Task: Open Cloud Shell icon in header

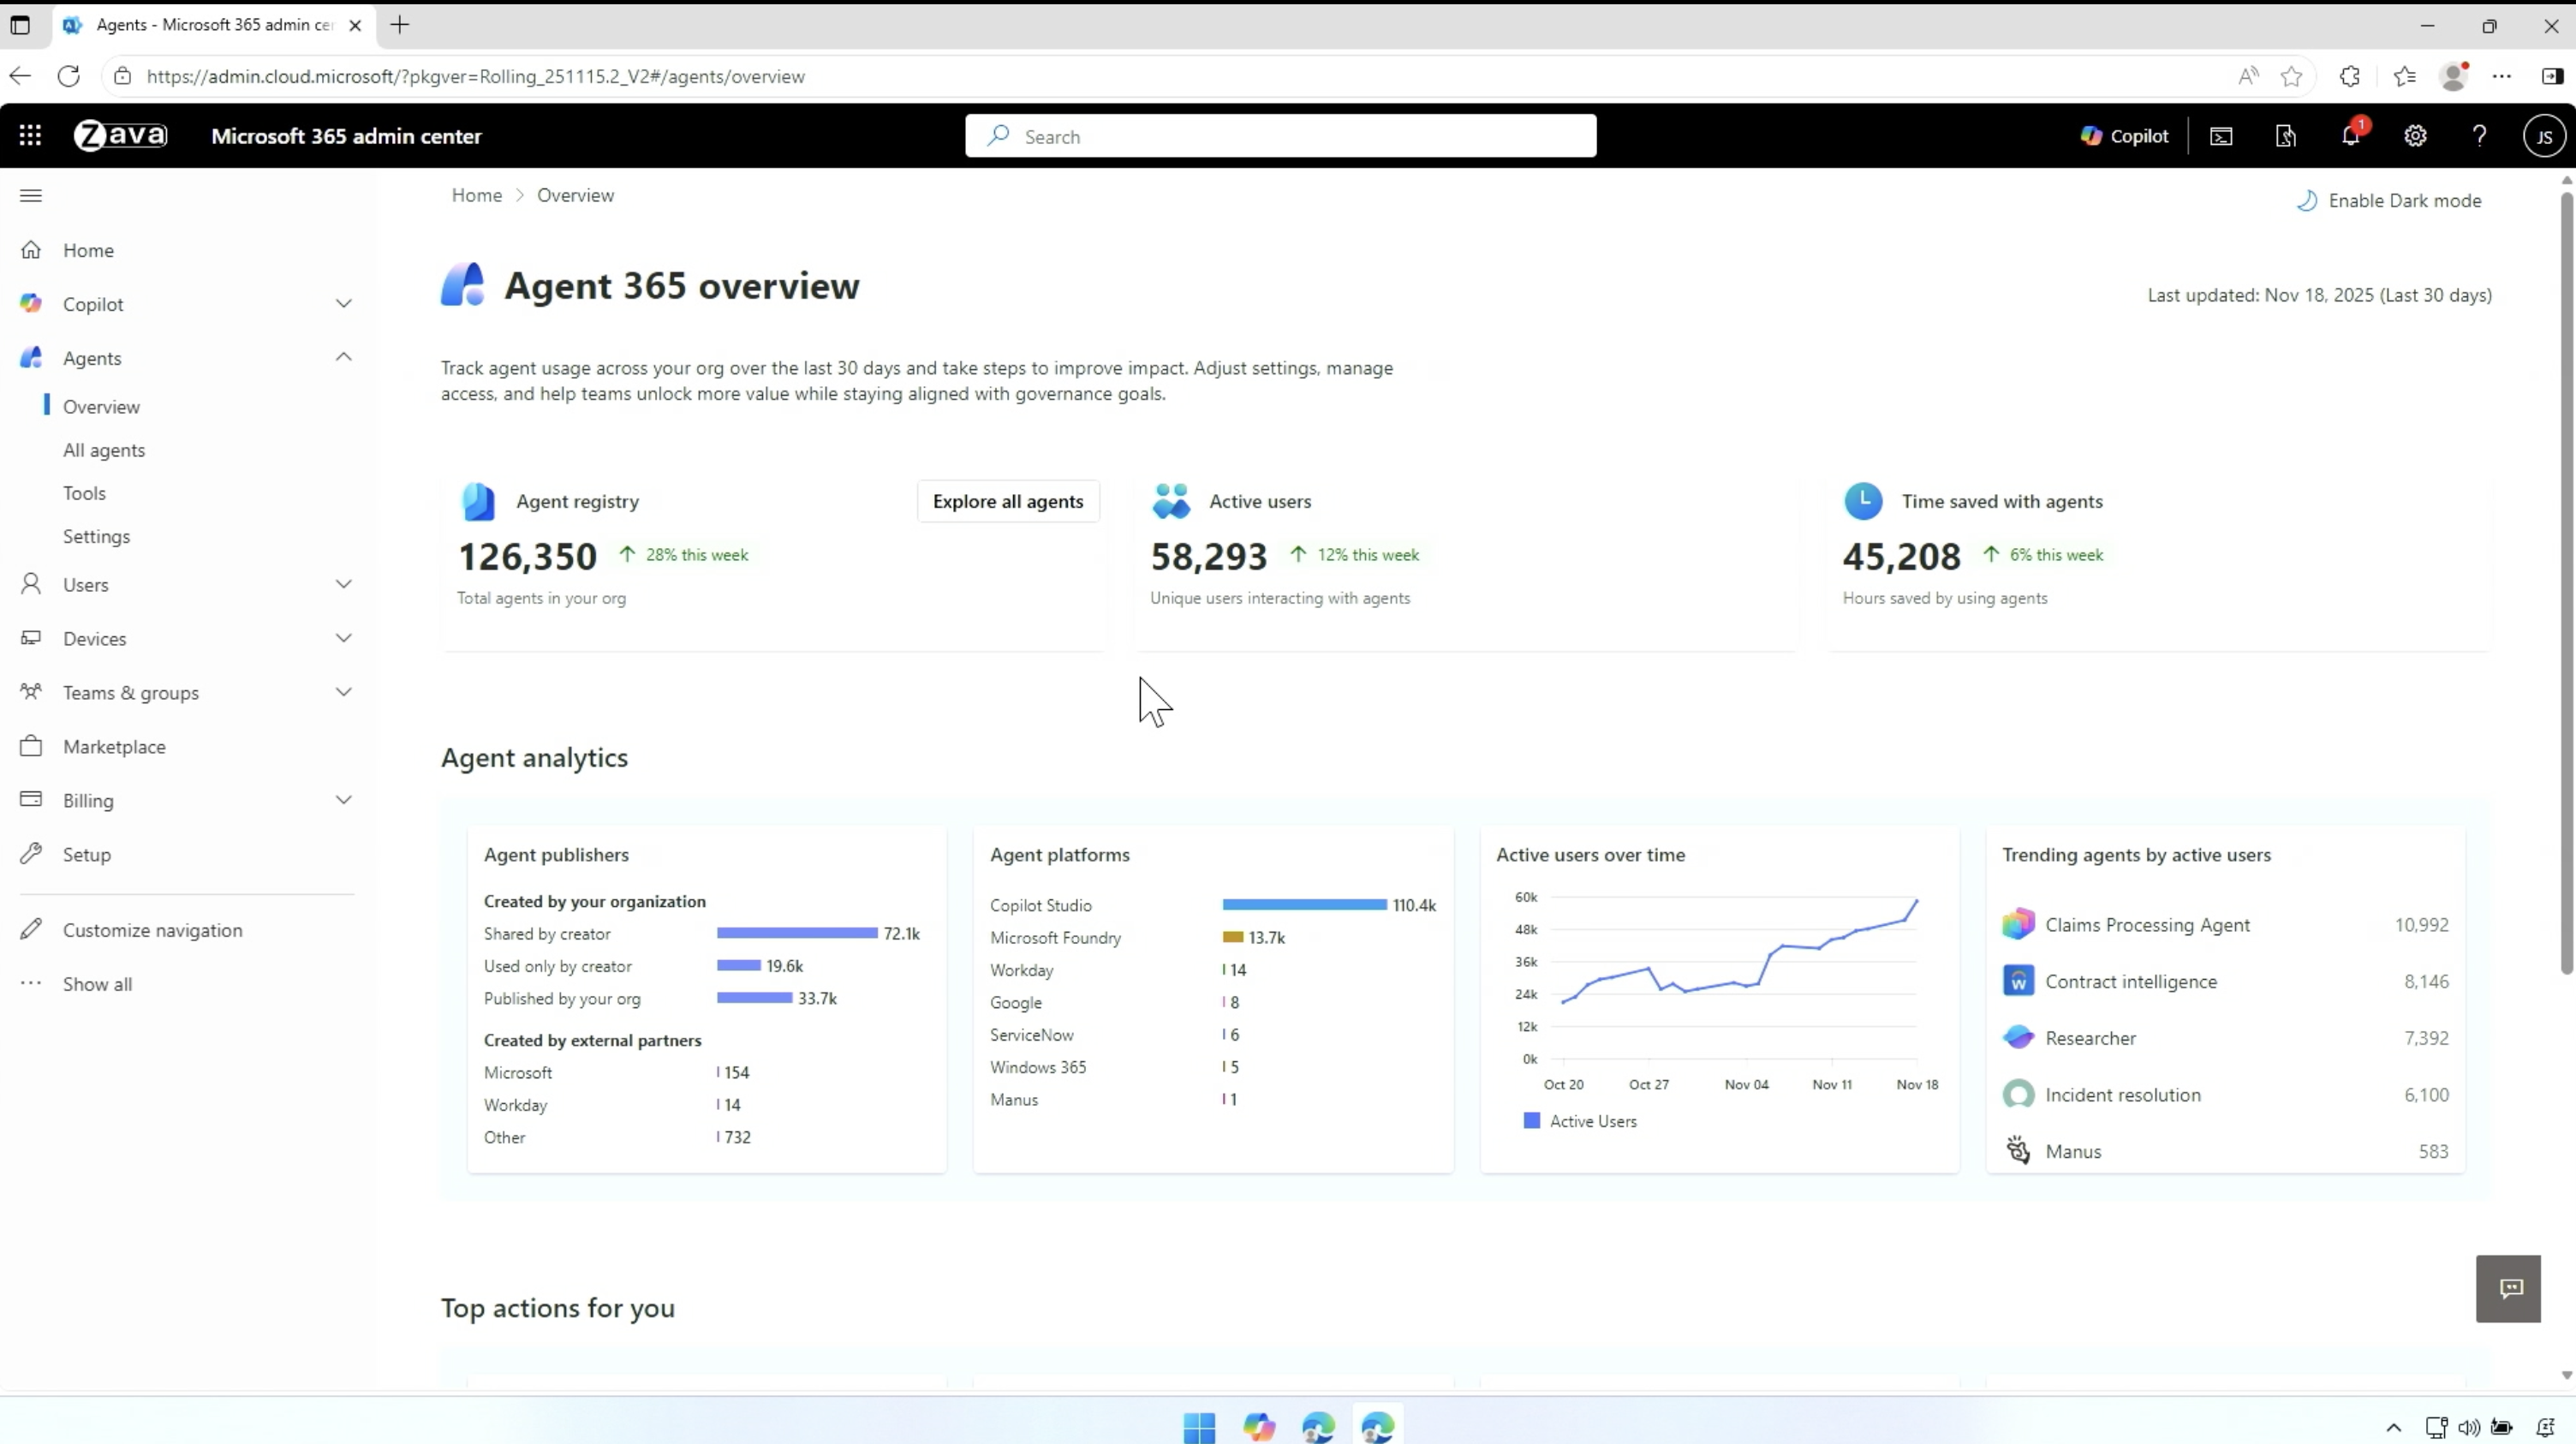Action: 2221,136
